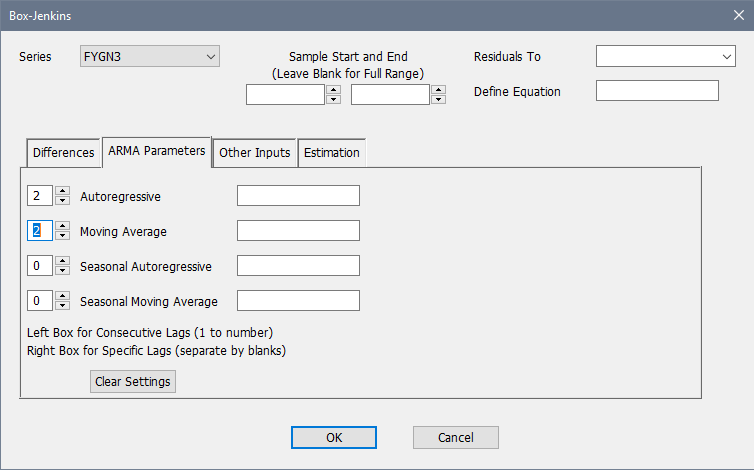Image resolution: width=754 pixels, height=470 pixels.
Task: Decrease the Sample End value spinner
Action: pos(438,100)
